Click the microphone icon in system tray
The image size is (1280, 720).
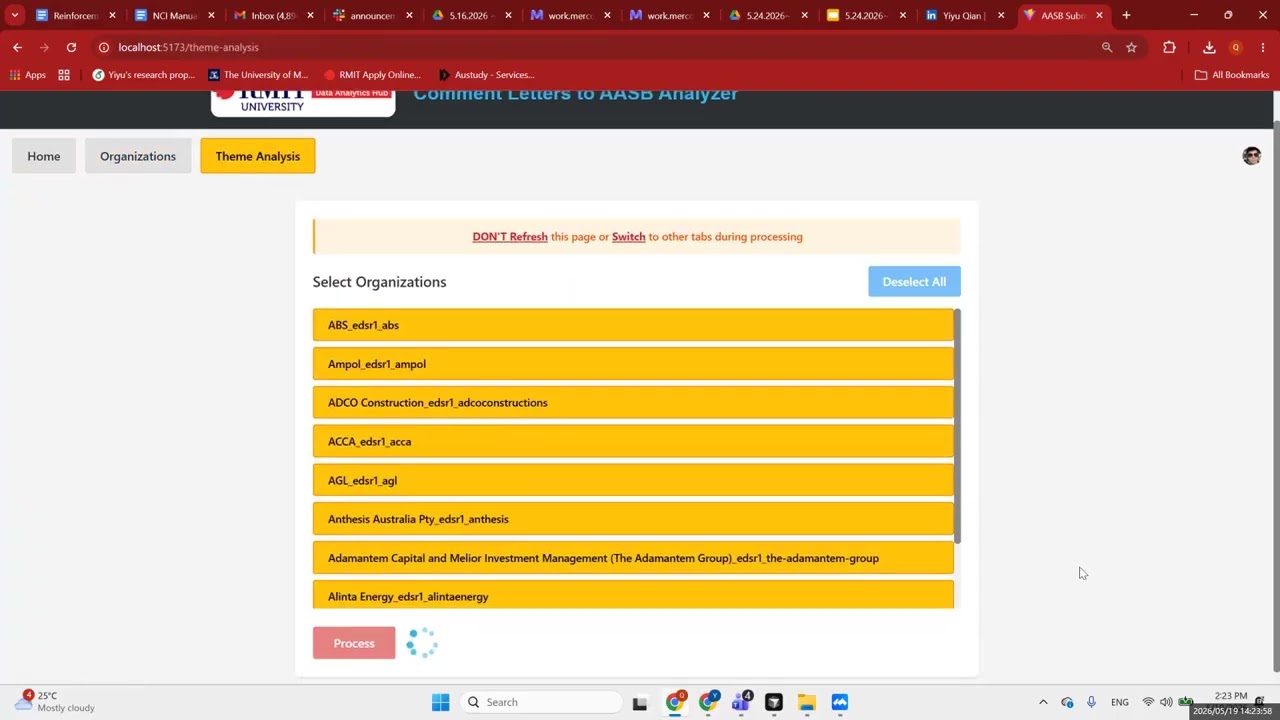(x=1091, y=702)
